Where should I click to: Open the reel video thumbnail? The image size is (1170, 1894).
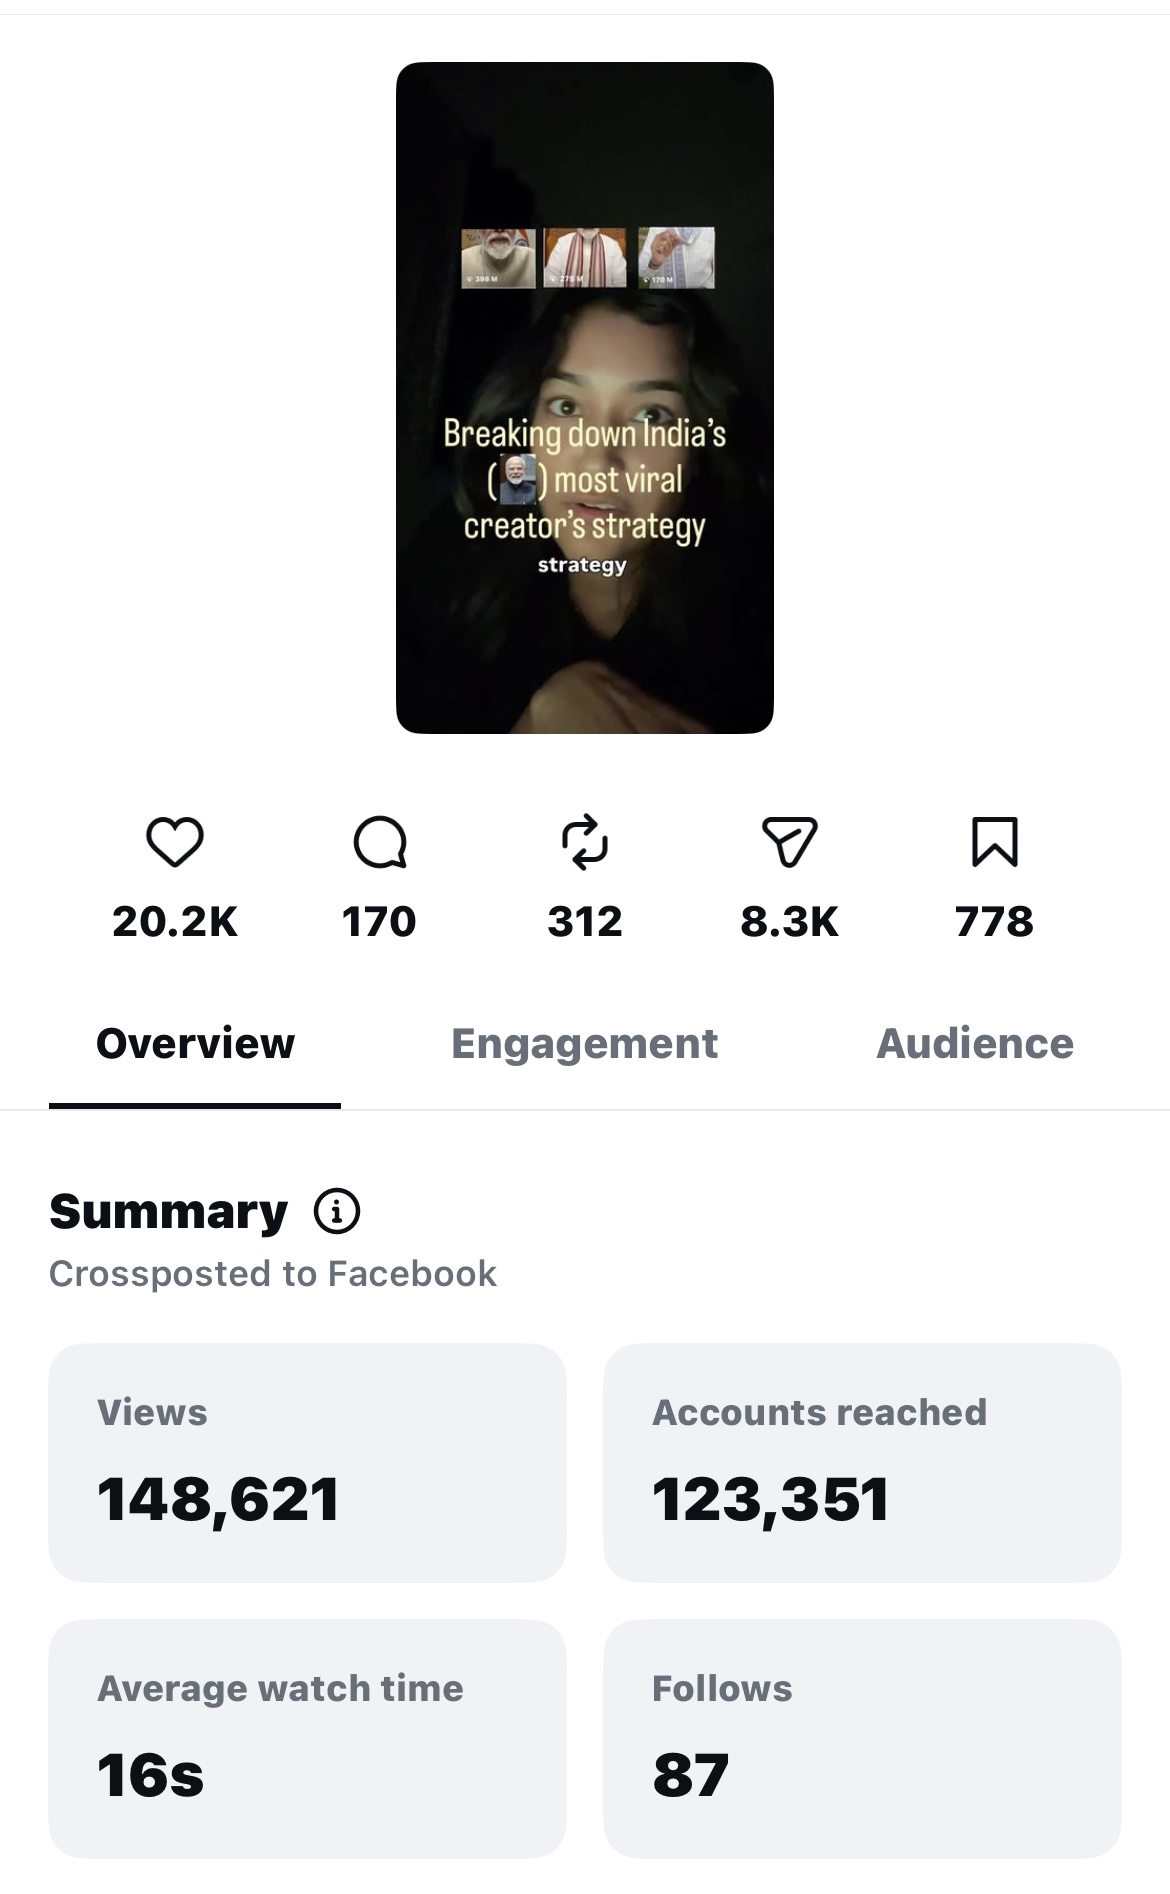click(x=585, y=398)
